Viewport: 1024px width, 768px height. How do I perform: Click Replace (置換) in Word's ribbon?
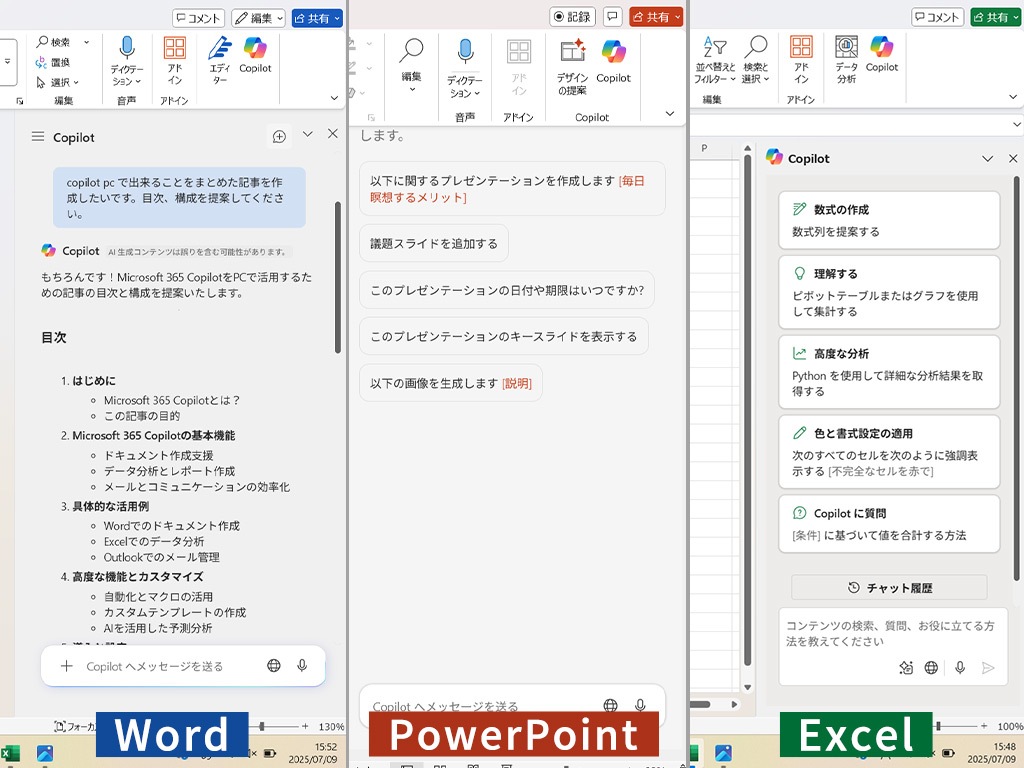pyautogui.click(x=52, y=62)
